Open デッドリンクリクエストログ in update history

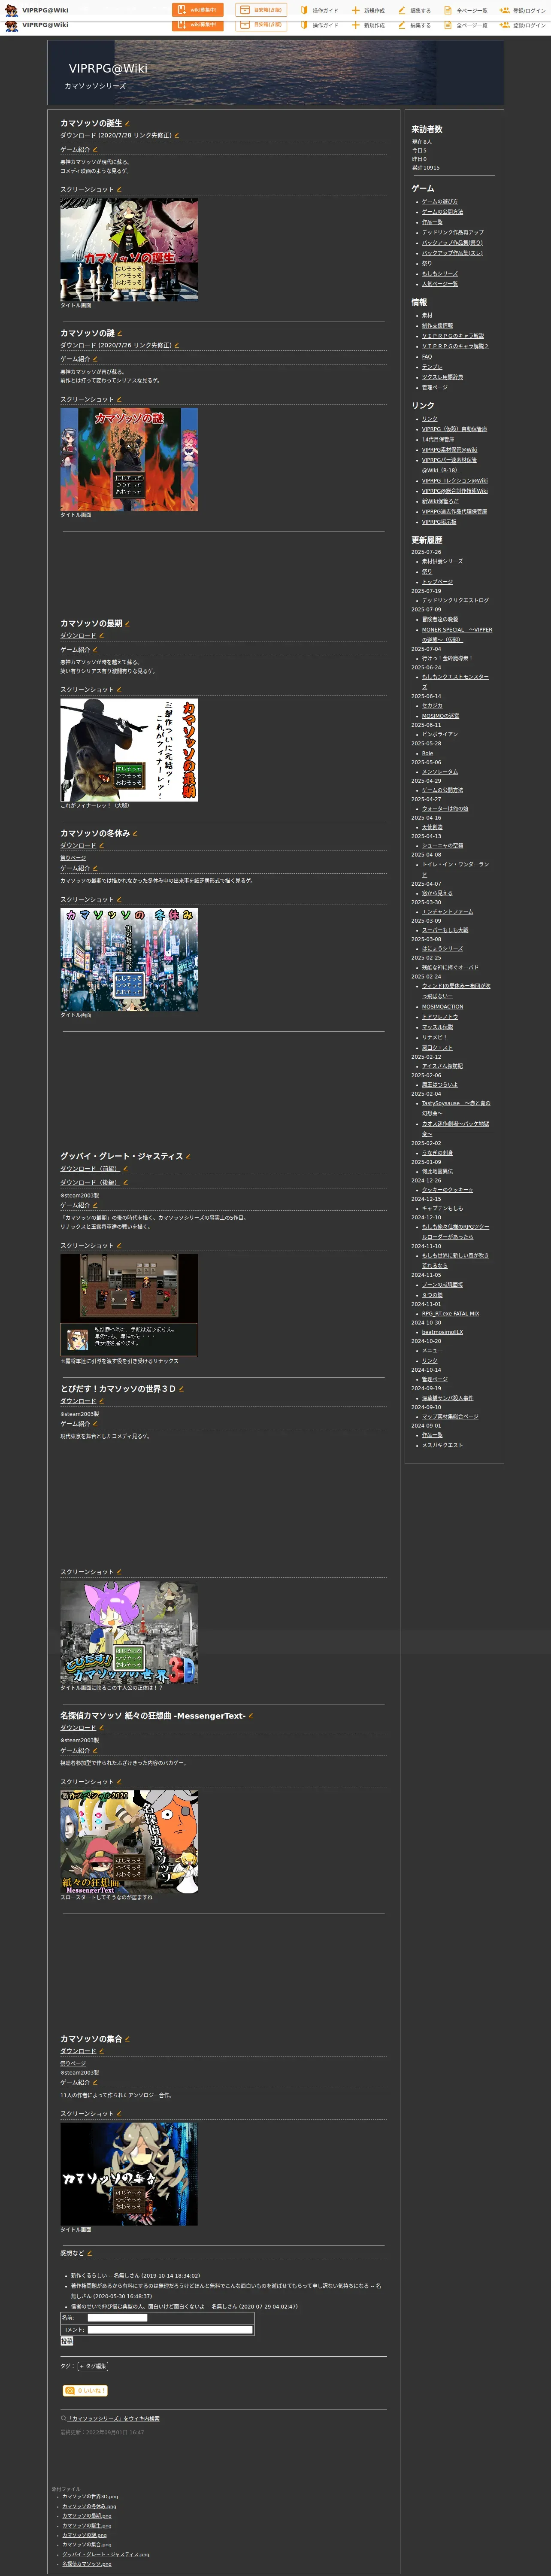pos(455,601)
